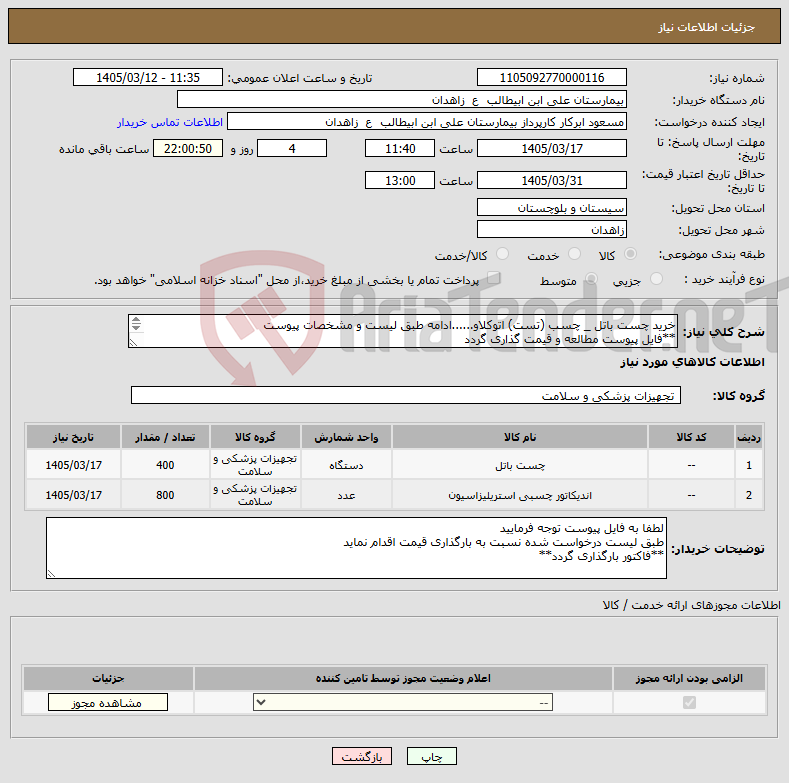Click the countdown field 22:00:50
Viewport: 789px width, 783px height.
click(x=188, y=148)
